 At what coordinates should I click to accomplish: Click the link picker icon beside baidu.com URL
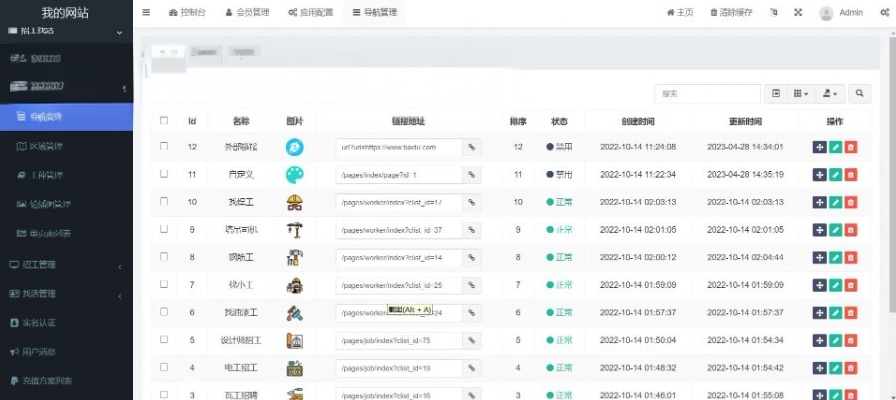point(471,147)
